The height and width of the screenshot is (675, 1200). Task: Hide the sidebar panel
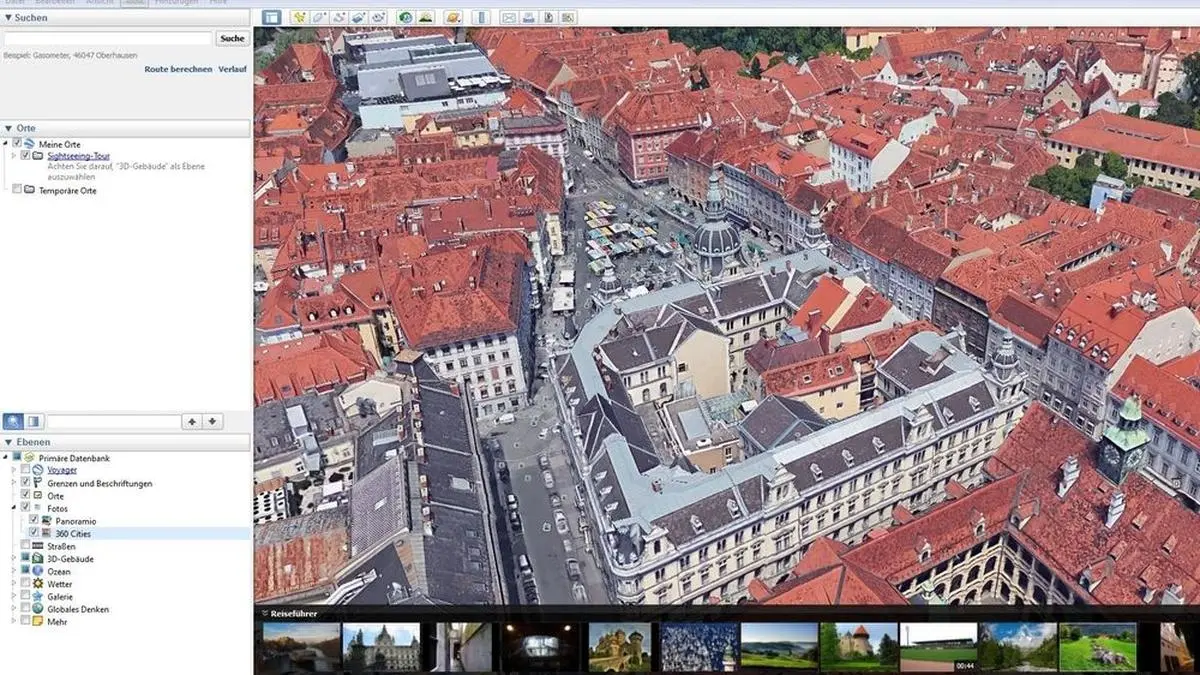pos(270,17)
